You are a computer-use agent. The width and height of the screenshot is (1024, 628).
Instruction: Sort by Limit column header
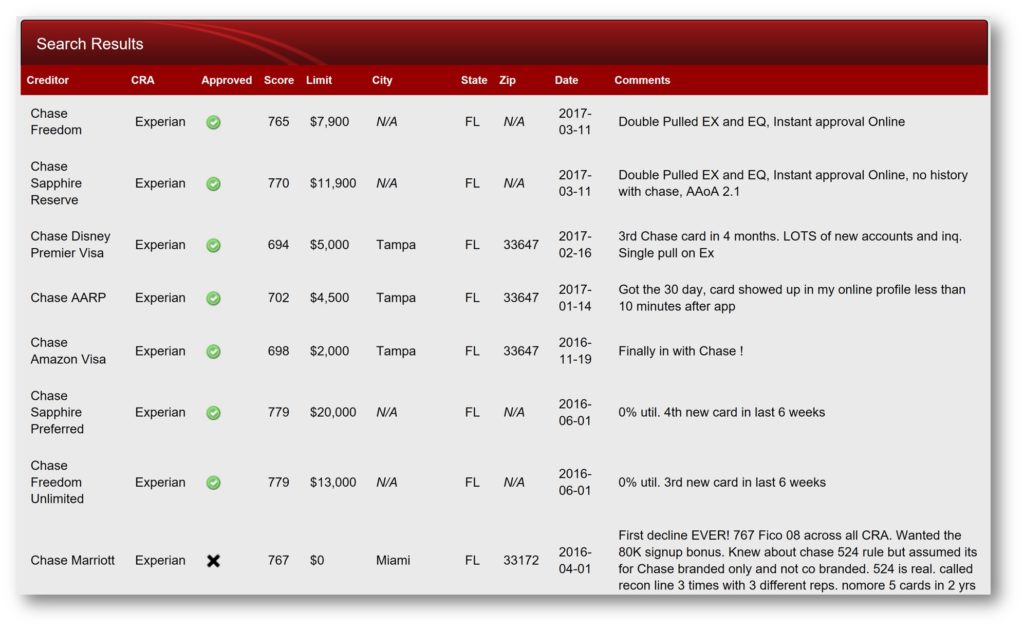319,80
